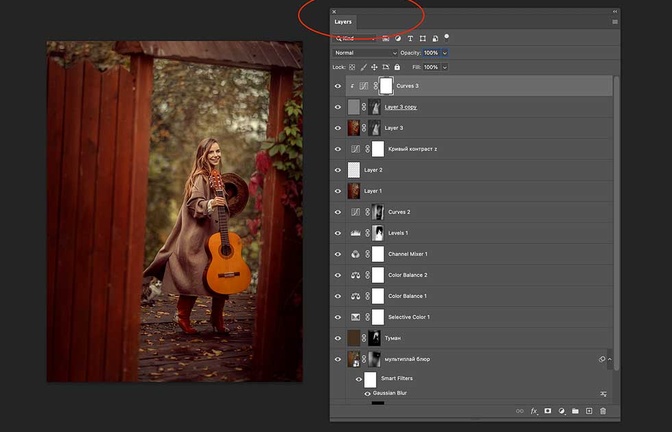
Task: Click the Curves 3 adjustment icon
Action: 363,86
